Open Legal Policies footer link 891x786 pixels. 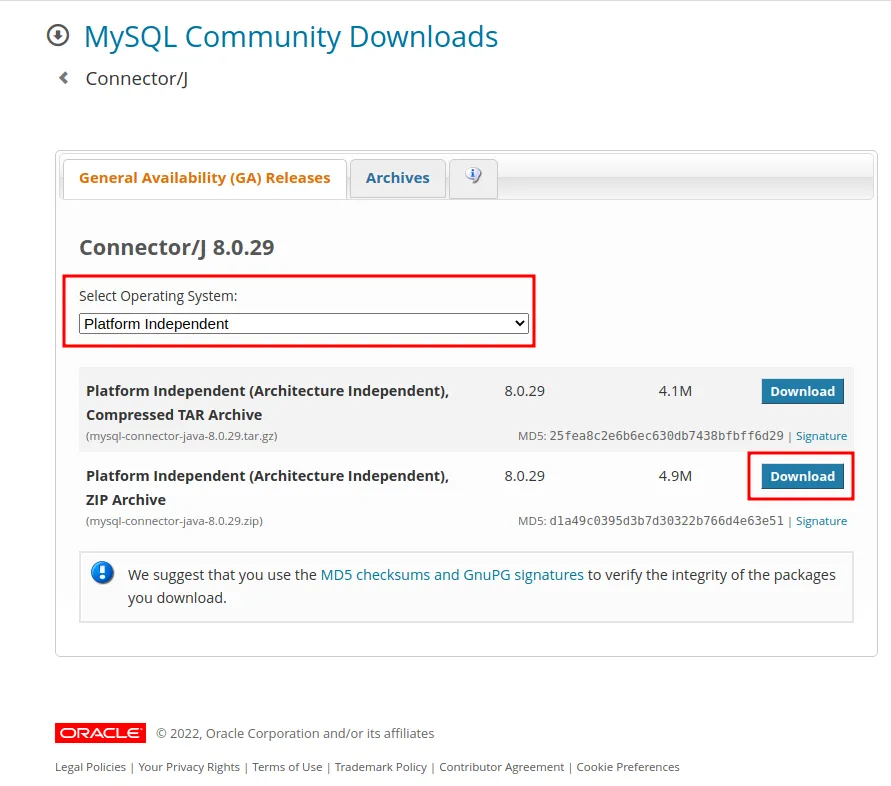[x=90, y=767]
